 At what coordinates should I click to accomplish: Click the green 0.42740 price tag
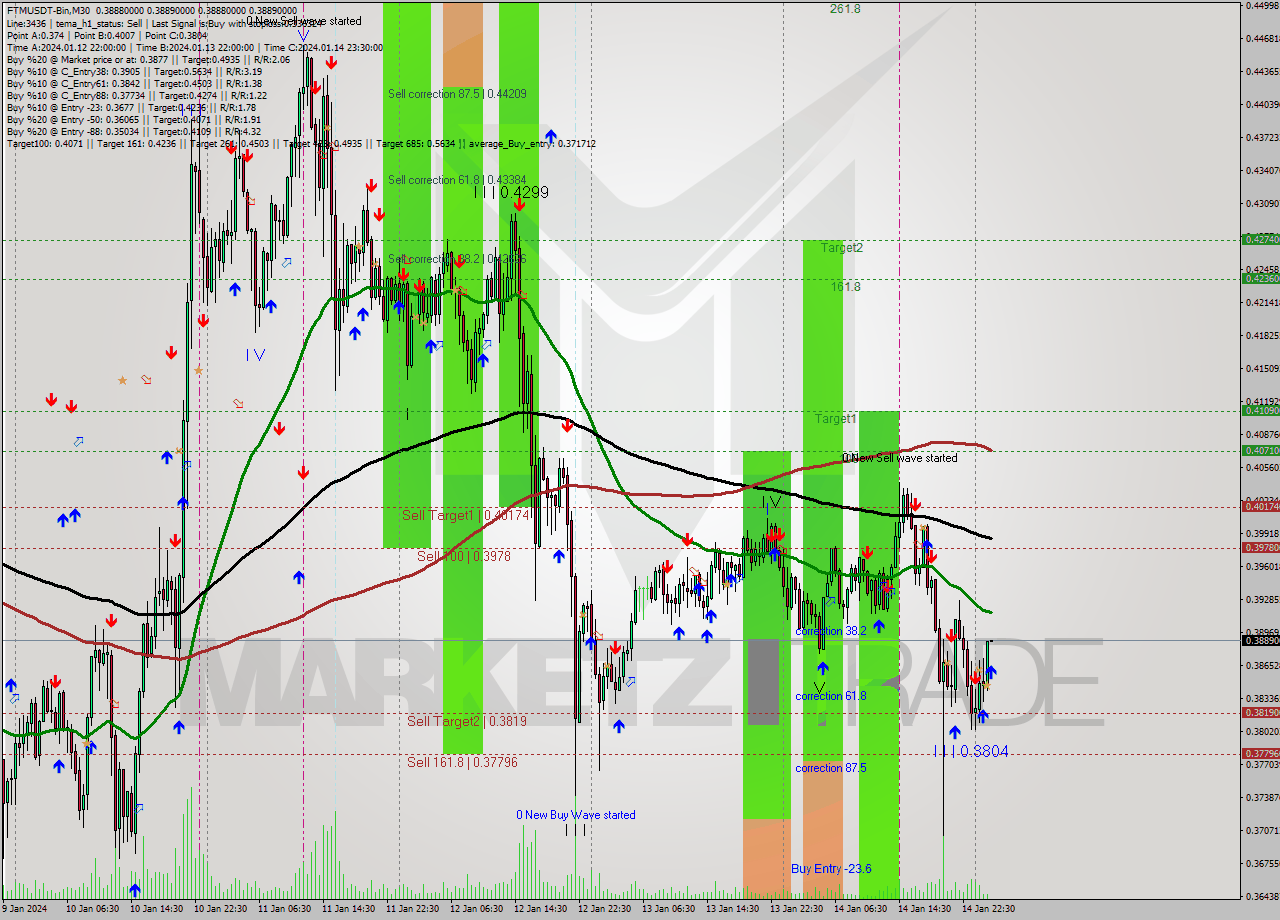coord(1259,239)
